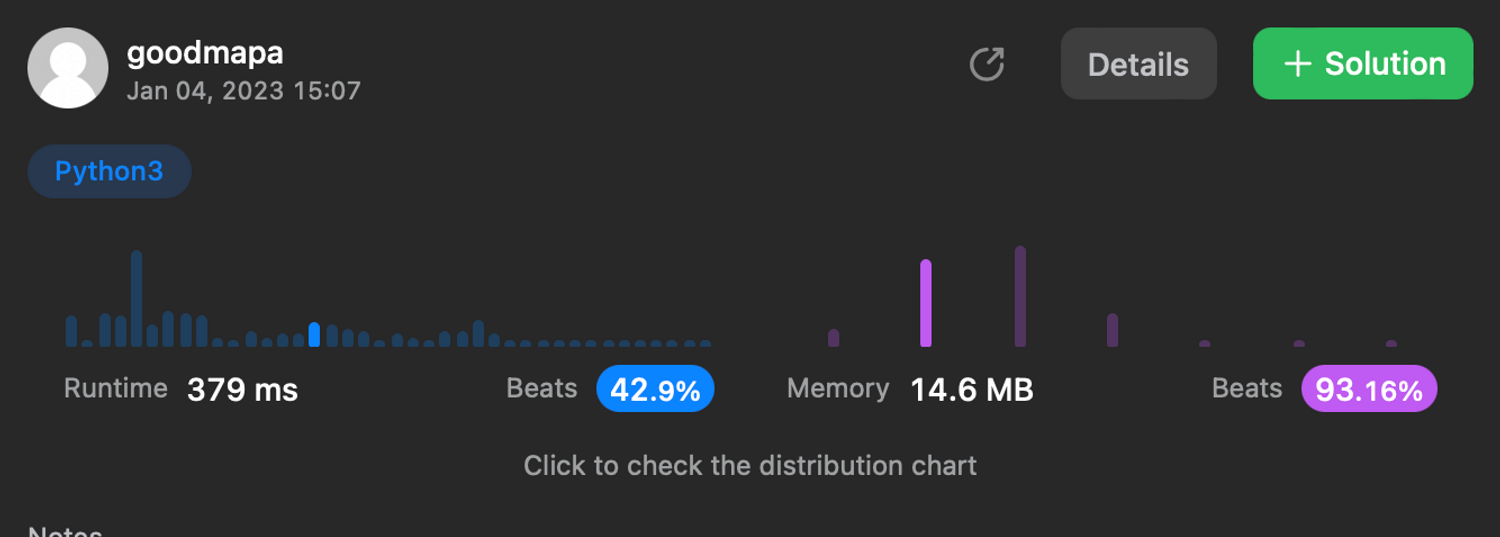This screenshot has width=1500, height=537.
Task: Click the bright purple memory bar
Action: (x=926, y=303)
